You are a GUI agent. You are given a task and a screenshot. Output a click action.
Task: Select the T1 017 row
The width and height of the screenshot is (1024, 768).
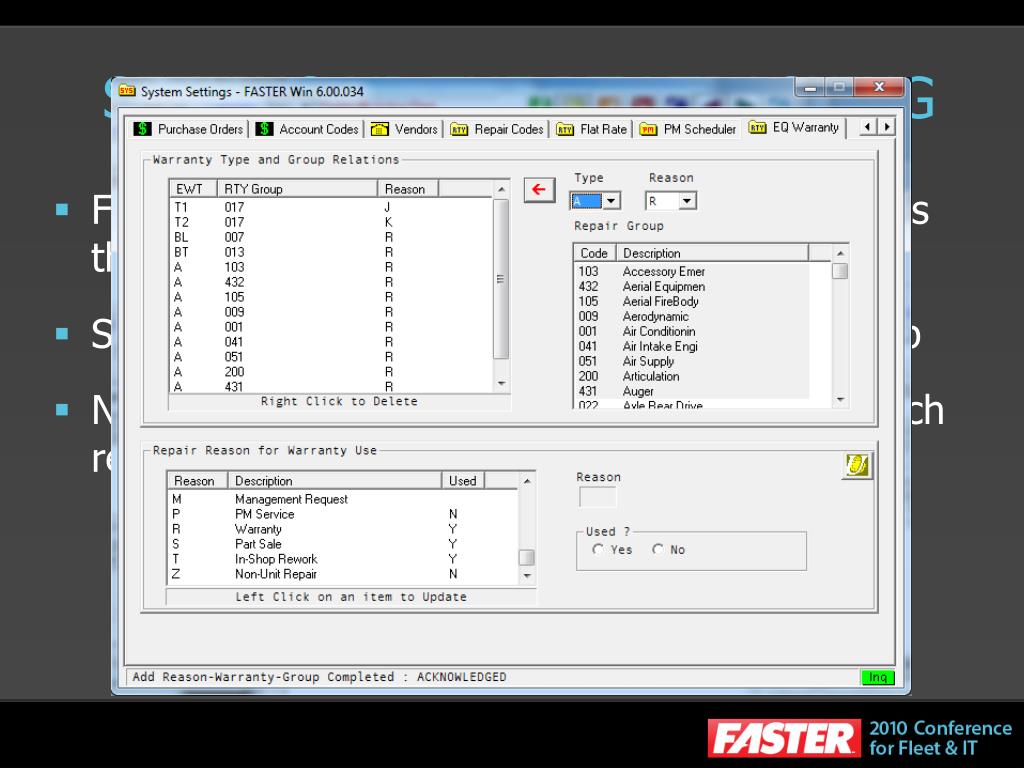coord(330,207)
